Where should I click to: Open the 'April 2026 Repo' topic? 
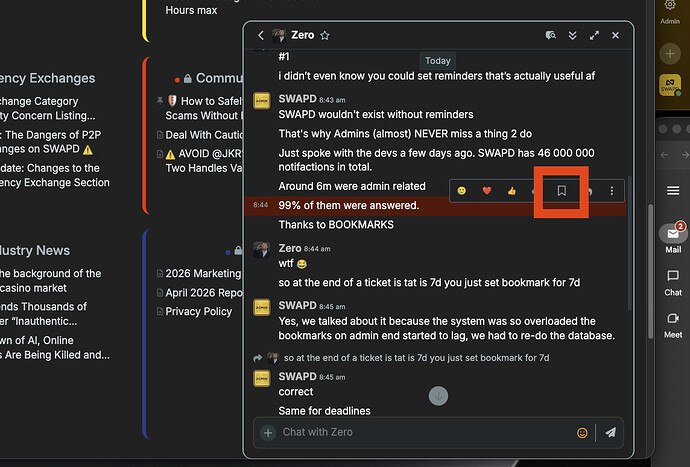[x=204, y=293]
